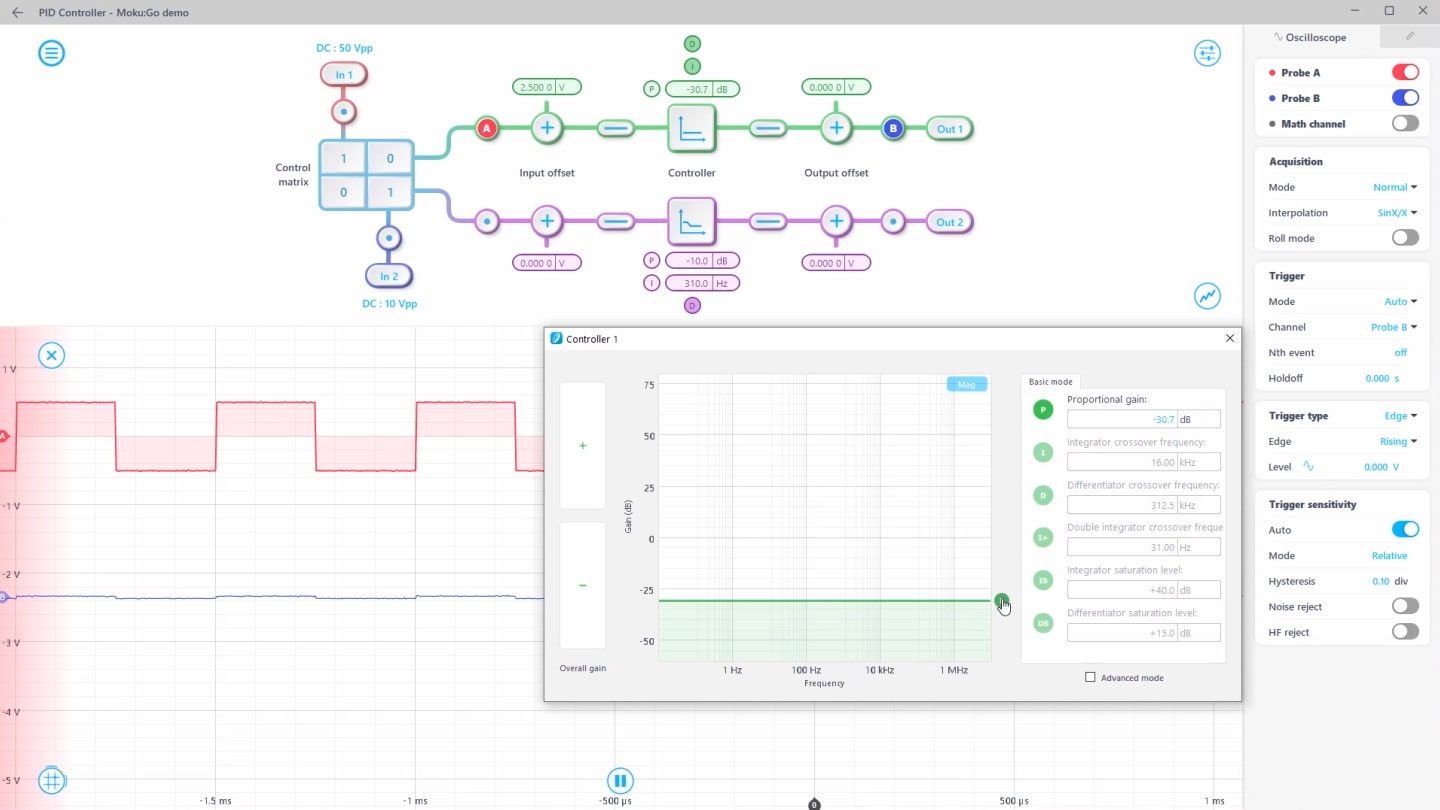Enable the Math channel toggle
The image size is (1440, 810).
point(1404,124)
